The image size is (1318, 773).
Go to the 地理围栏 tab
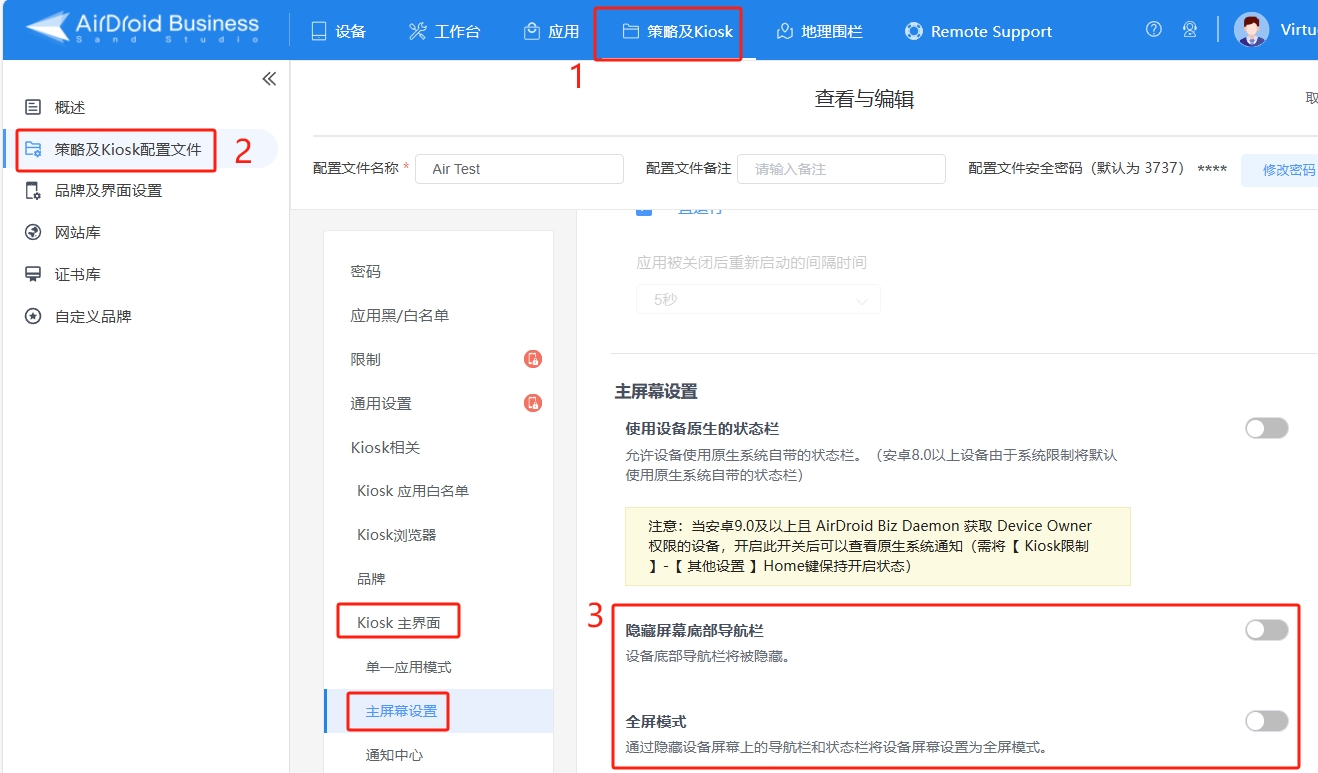click(819, 31)
